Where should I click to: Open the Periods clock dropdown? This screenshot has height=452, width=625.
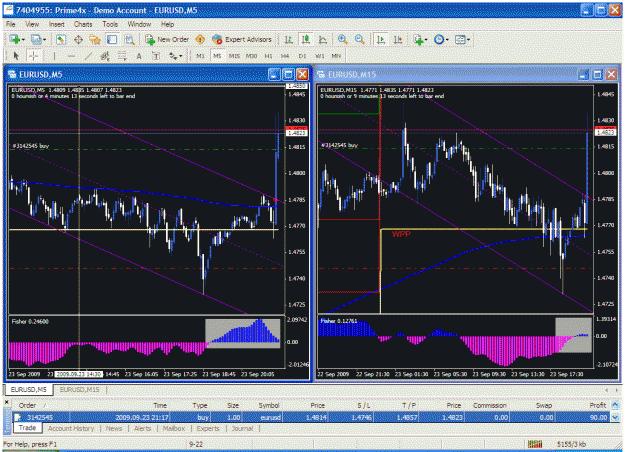point(441,39)
